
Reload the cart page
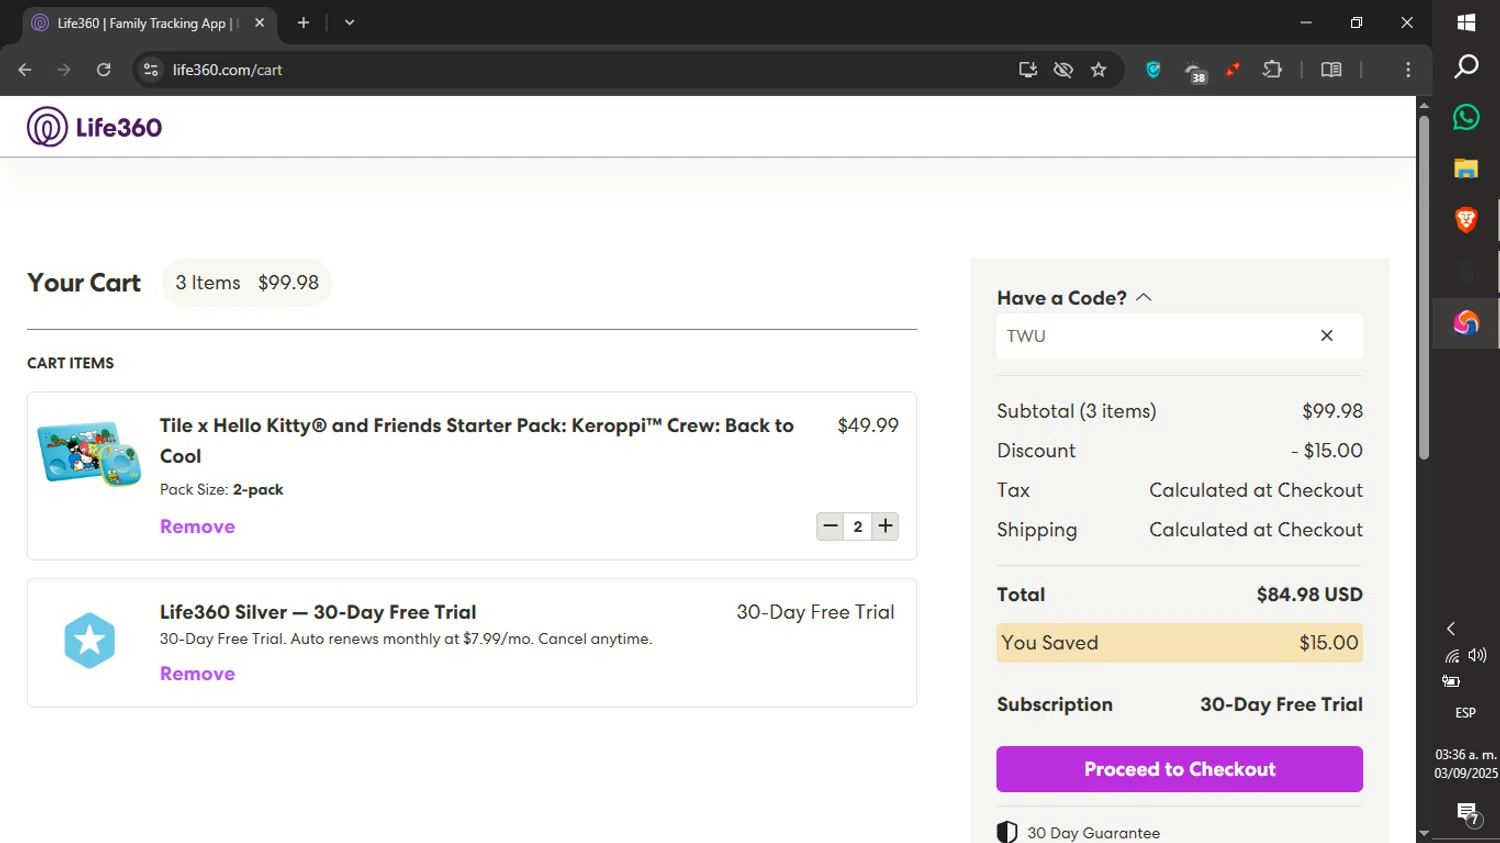pyautogui.click(x=104, y=70)
